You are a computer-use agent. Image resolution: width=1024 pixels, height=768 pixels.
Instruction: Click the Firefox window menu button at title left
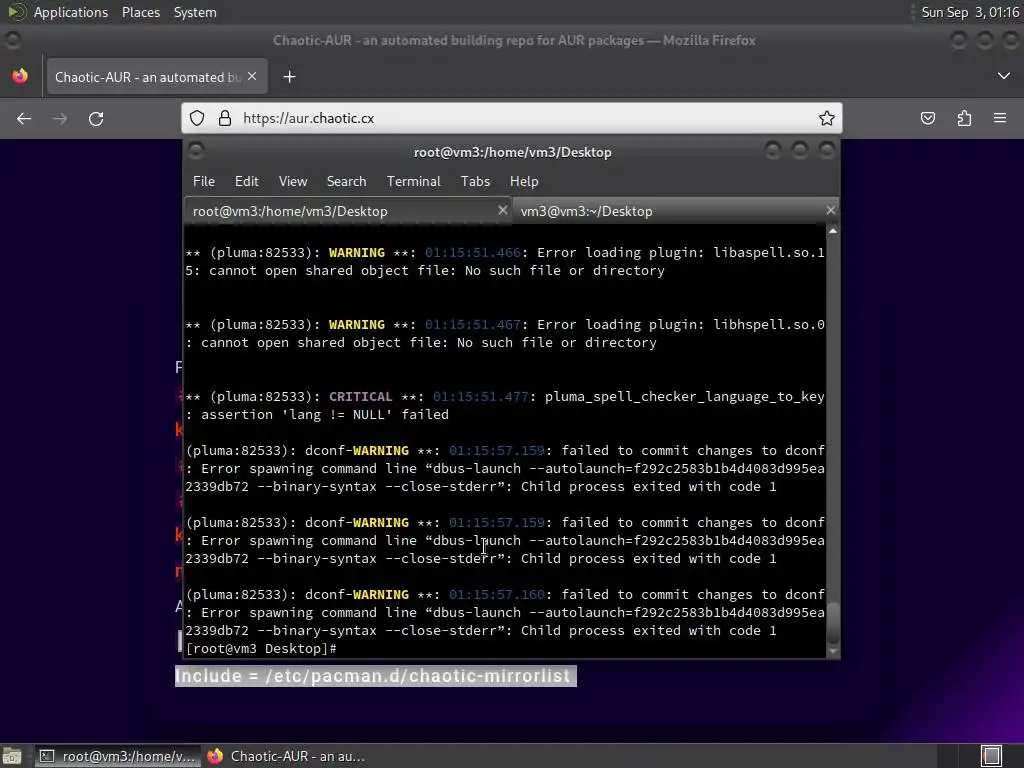[x=12, y=40]
